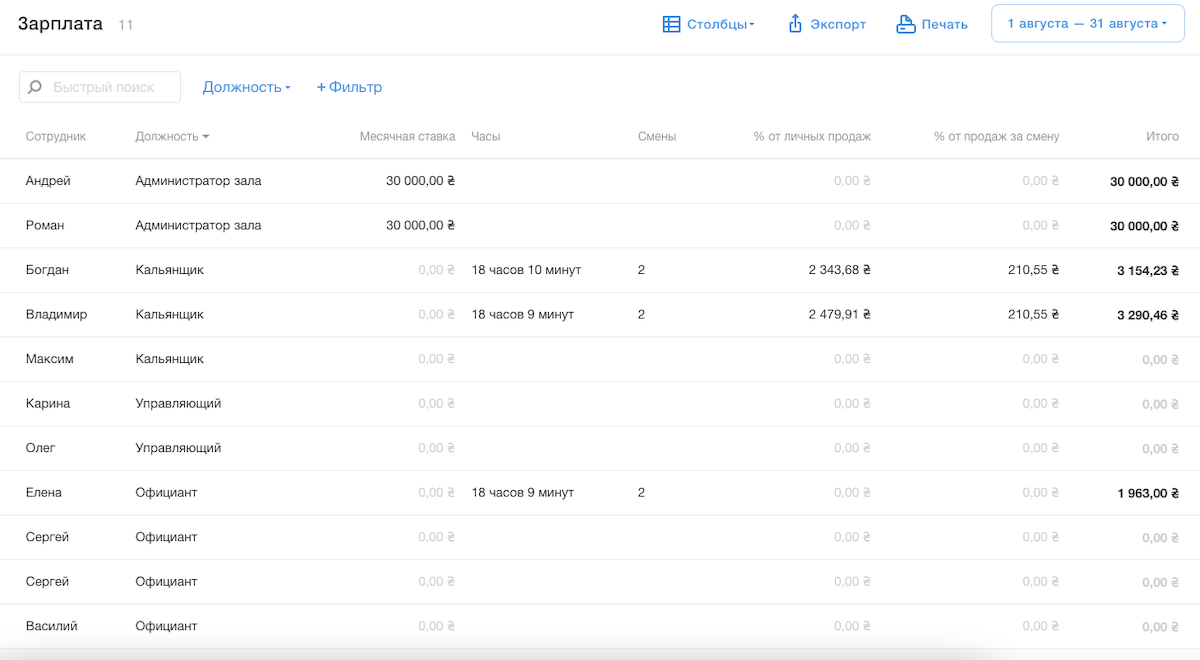Sort by the Должность column header
Image resolution: width=1200 pixels, height=660 pixels.
172,136
